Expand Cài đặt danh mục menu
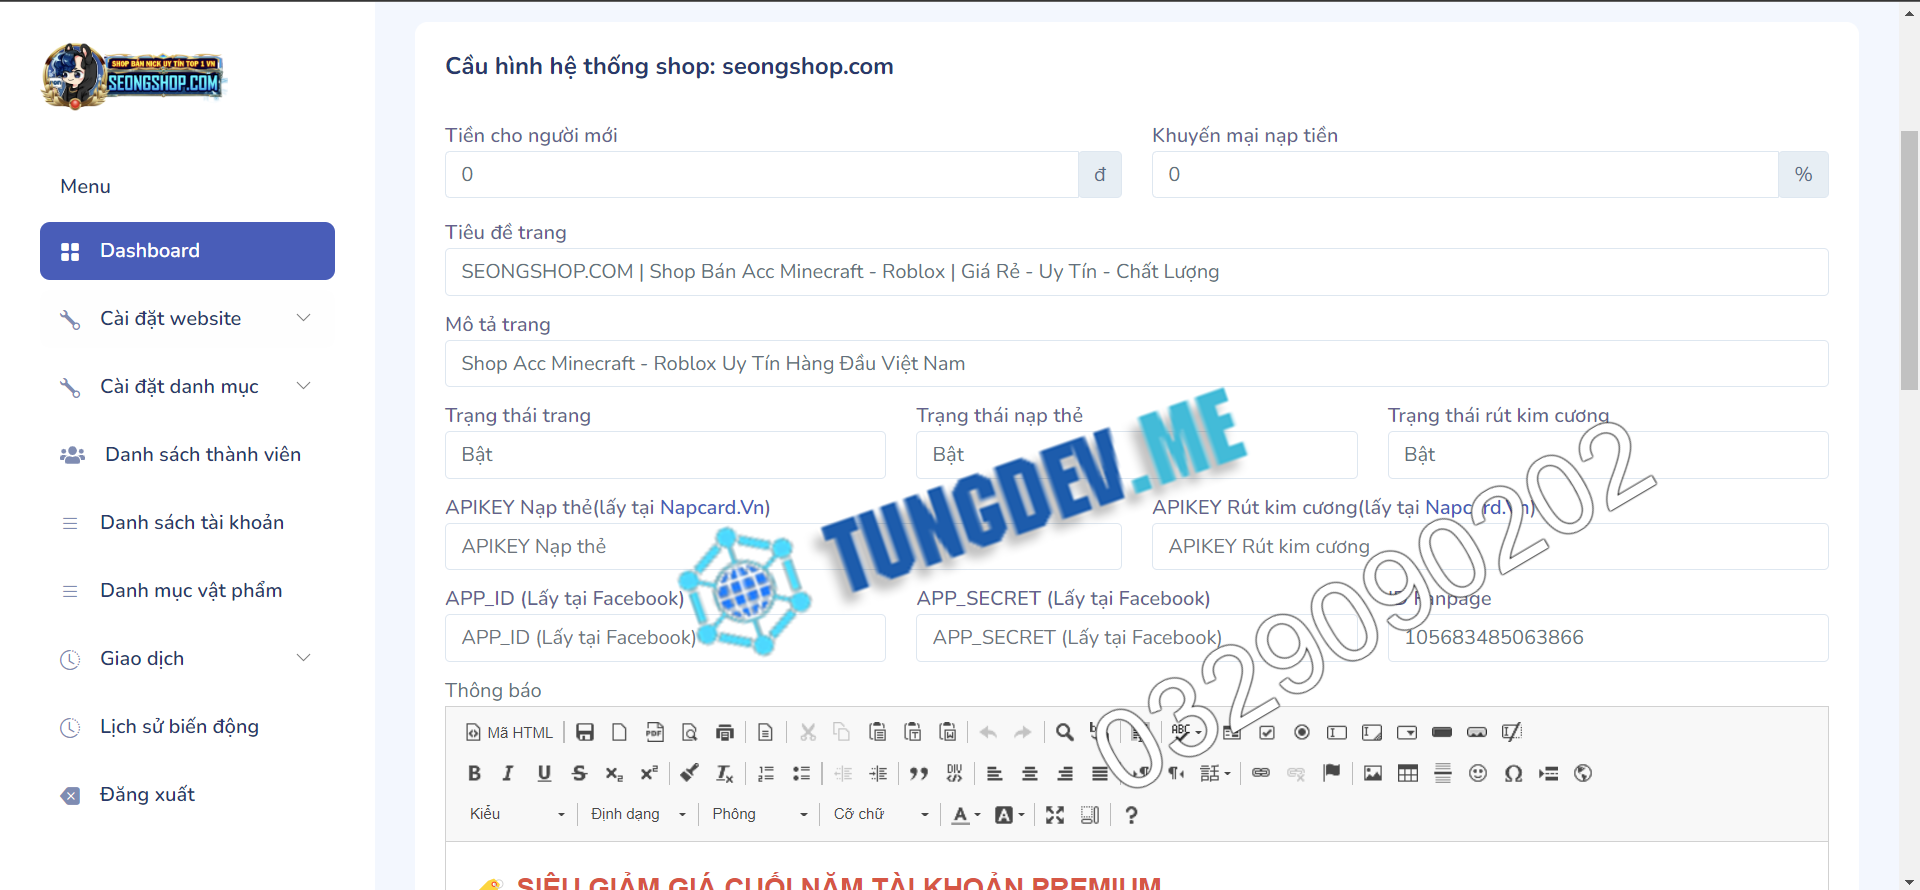 click(x=187, y=386)
